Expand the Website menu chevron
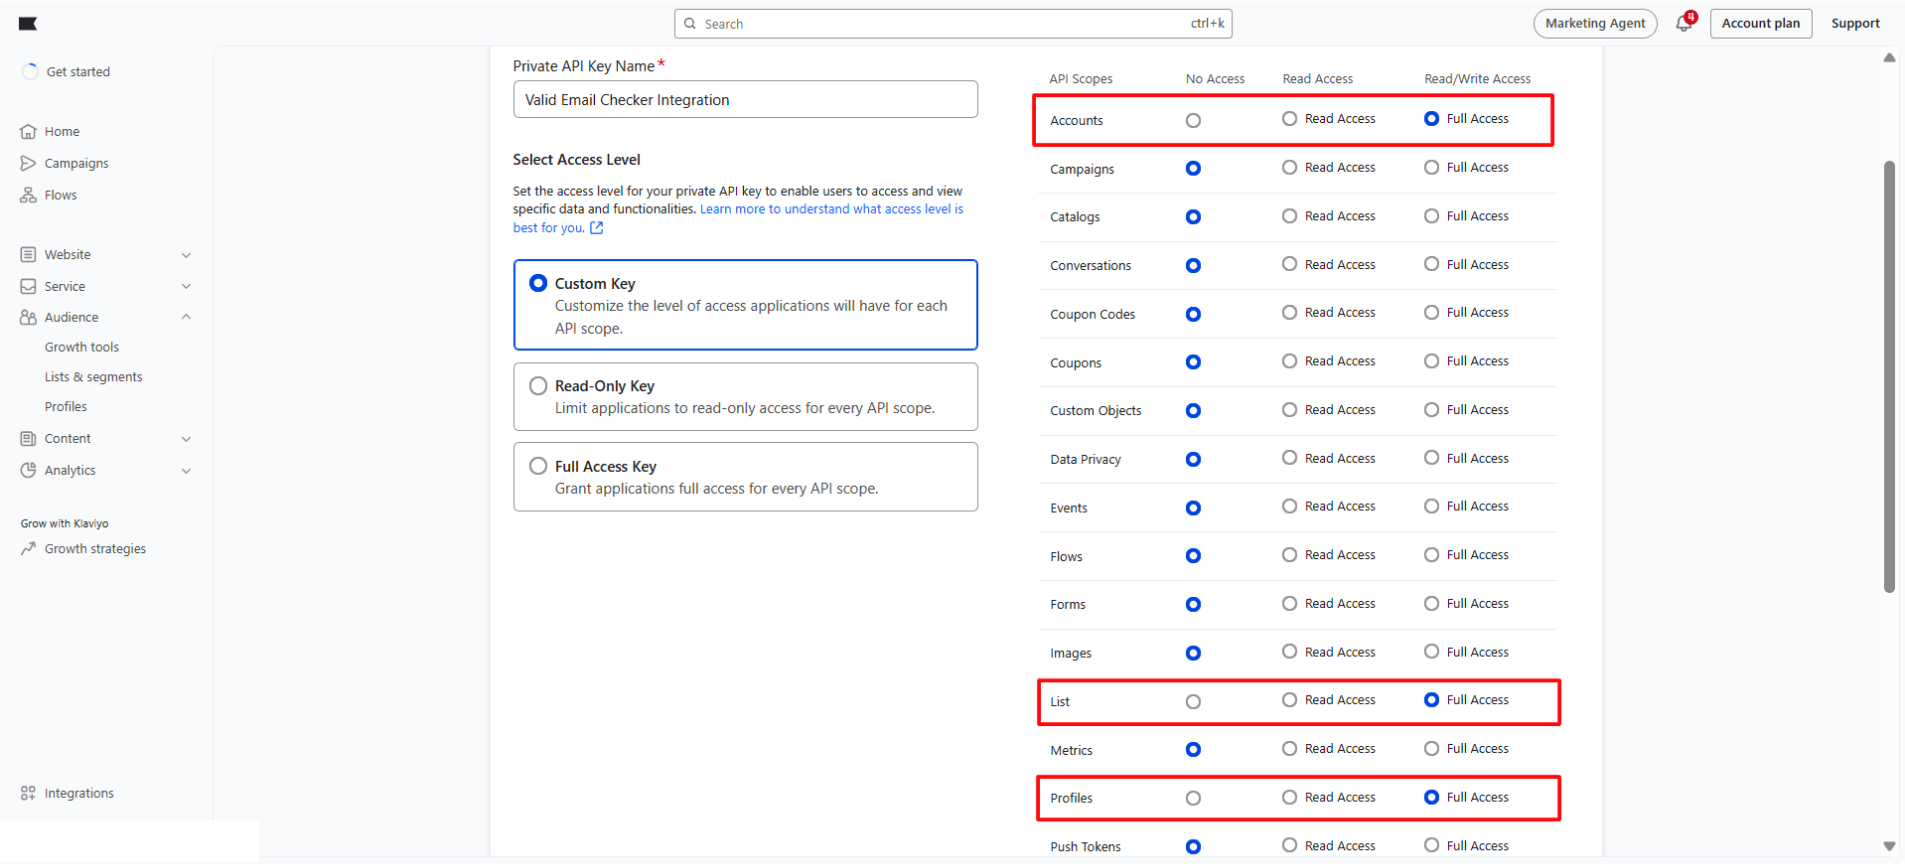This screenshot has width=1905, height=864. (x=186, y=255)
